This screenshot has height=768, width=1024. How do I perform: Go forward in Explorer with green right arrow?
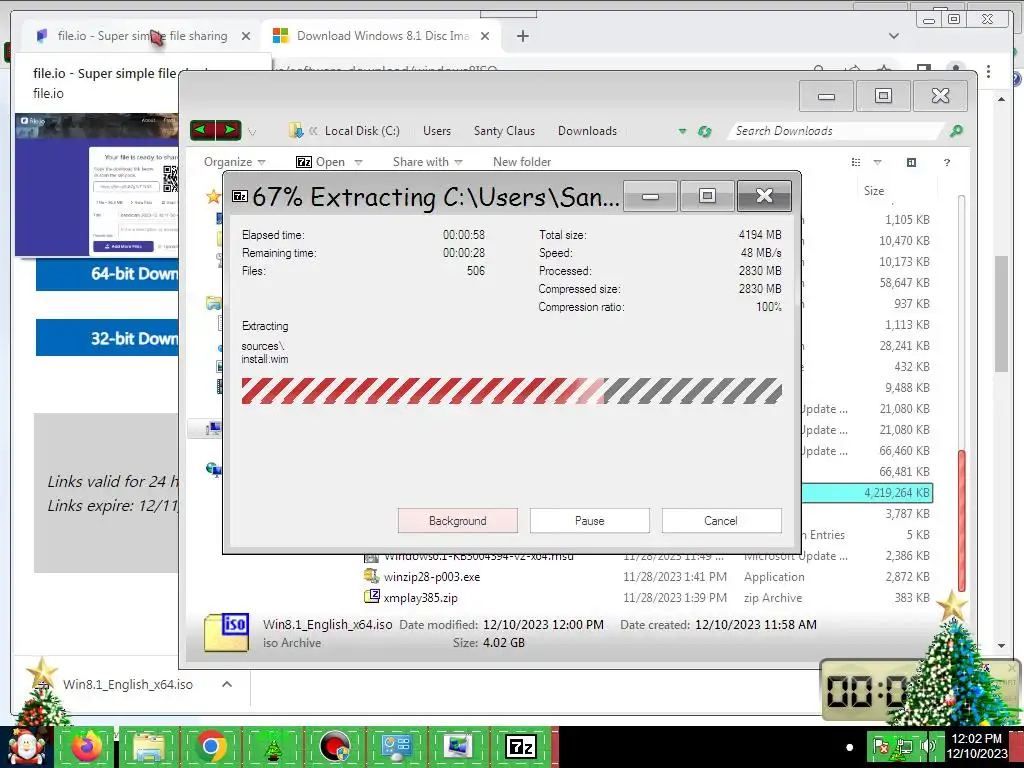pyautogui.click(x=229, y=131)
